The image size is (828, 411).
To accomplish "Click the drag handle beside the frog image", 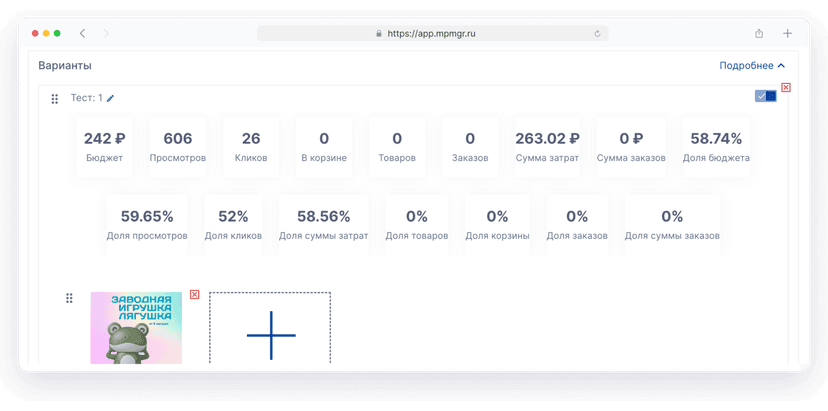I will pos(69,298).
